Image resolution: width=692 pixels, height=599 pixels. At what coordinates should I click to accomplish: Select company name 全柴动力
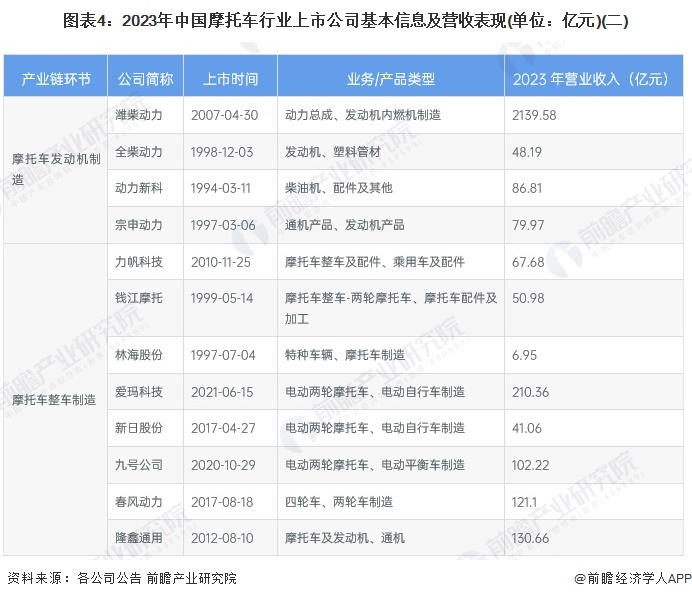click(139, 152)
